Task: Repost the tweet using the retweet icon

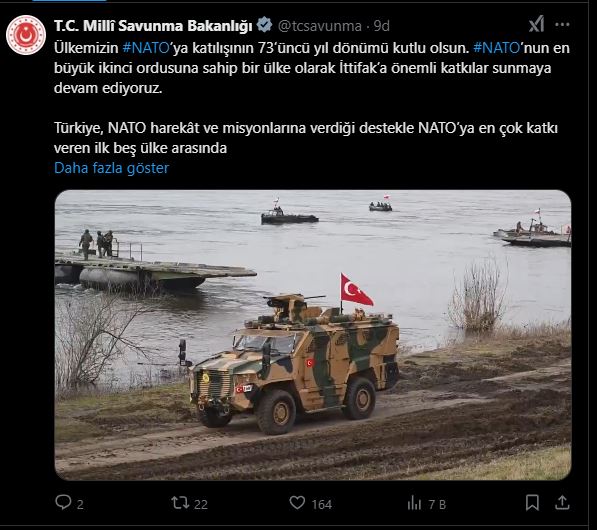Action: (x=180, y=503)
